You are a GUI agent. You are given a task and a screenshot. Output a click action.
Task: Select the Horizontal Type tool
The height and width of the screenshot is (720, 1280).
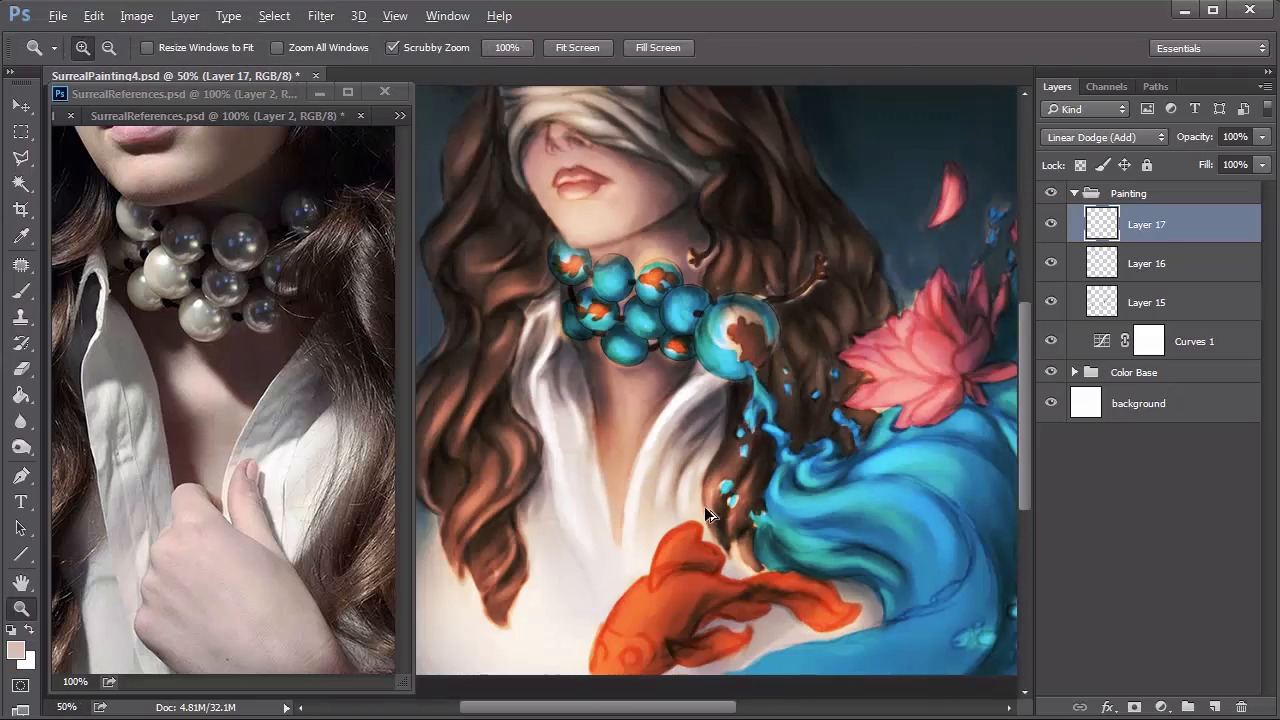[x=21, y=502]
